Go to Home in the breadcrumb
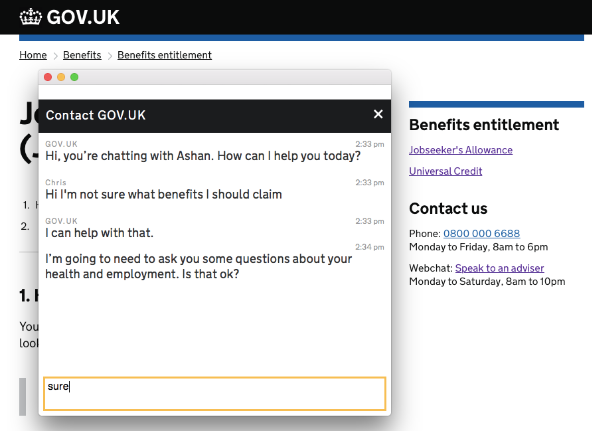Viewport: 592px width, 431px height. (33, 55)
